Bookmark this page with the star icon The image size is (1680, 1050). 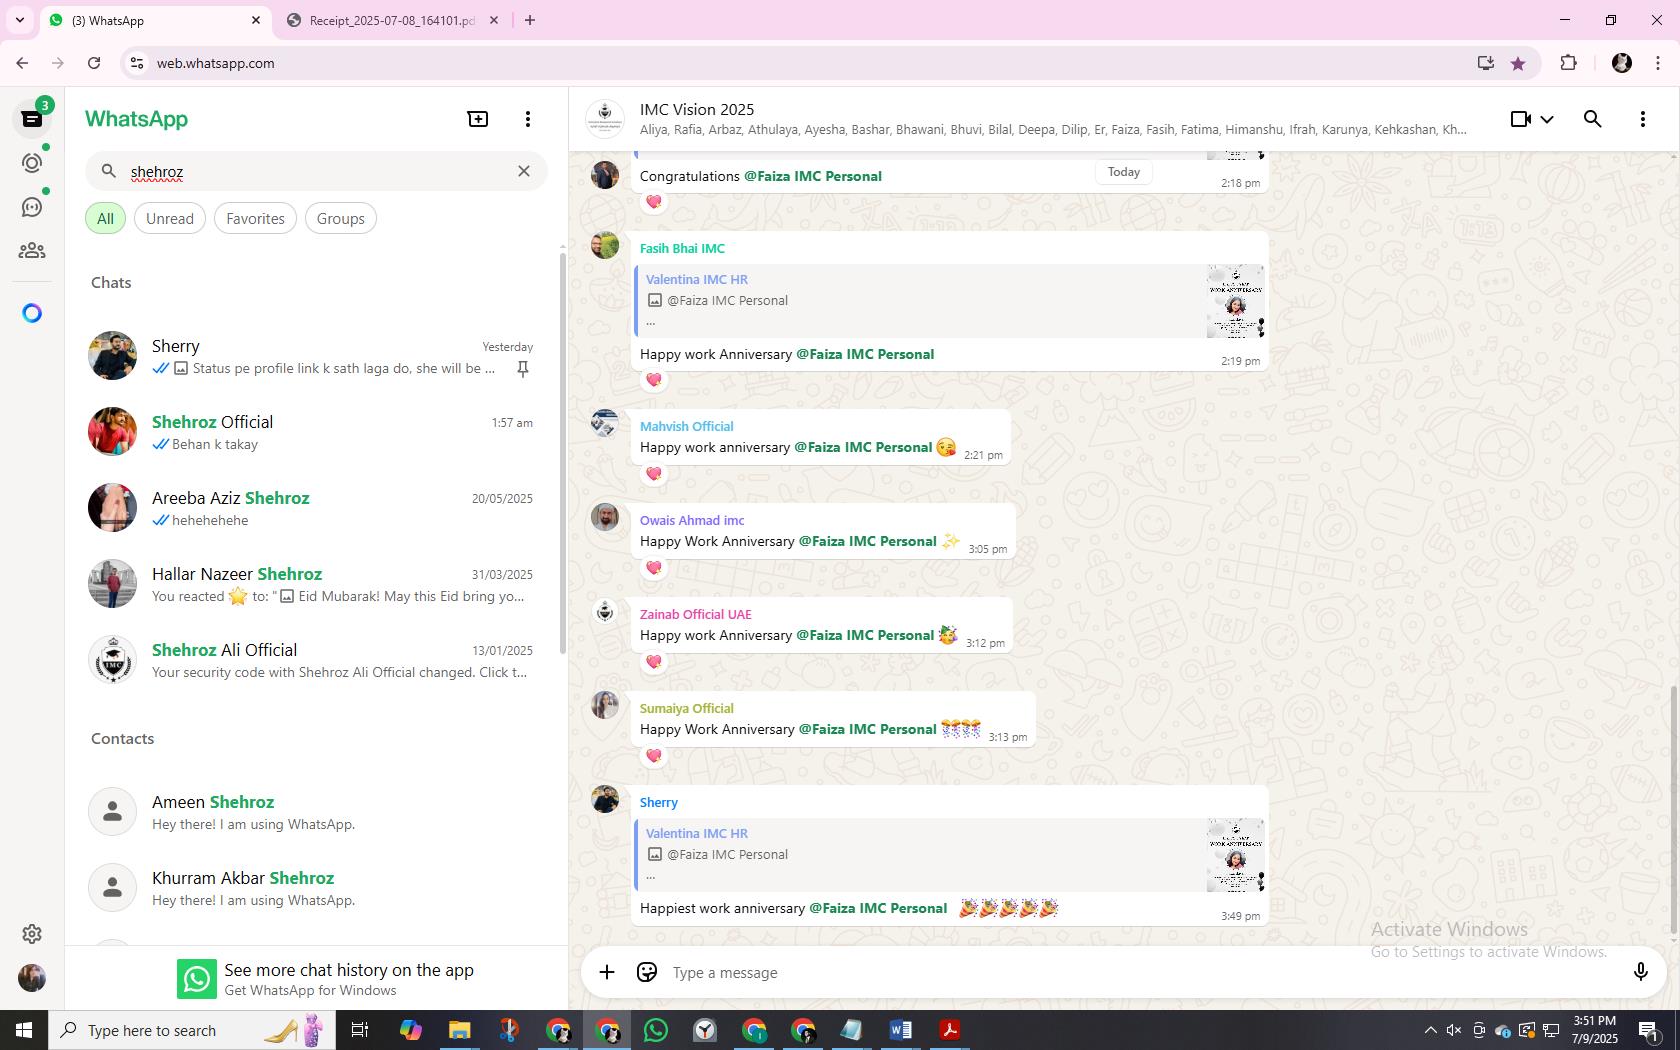point(1518,63)
